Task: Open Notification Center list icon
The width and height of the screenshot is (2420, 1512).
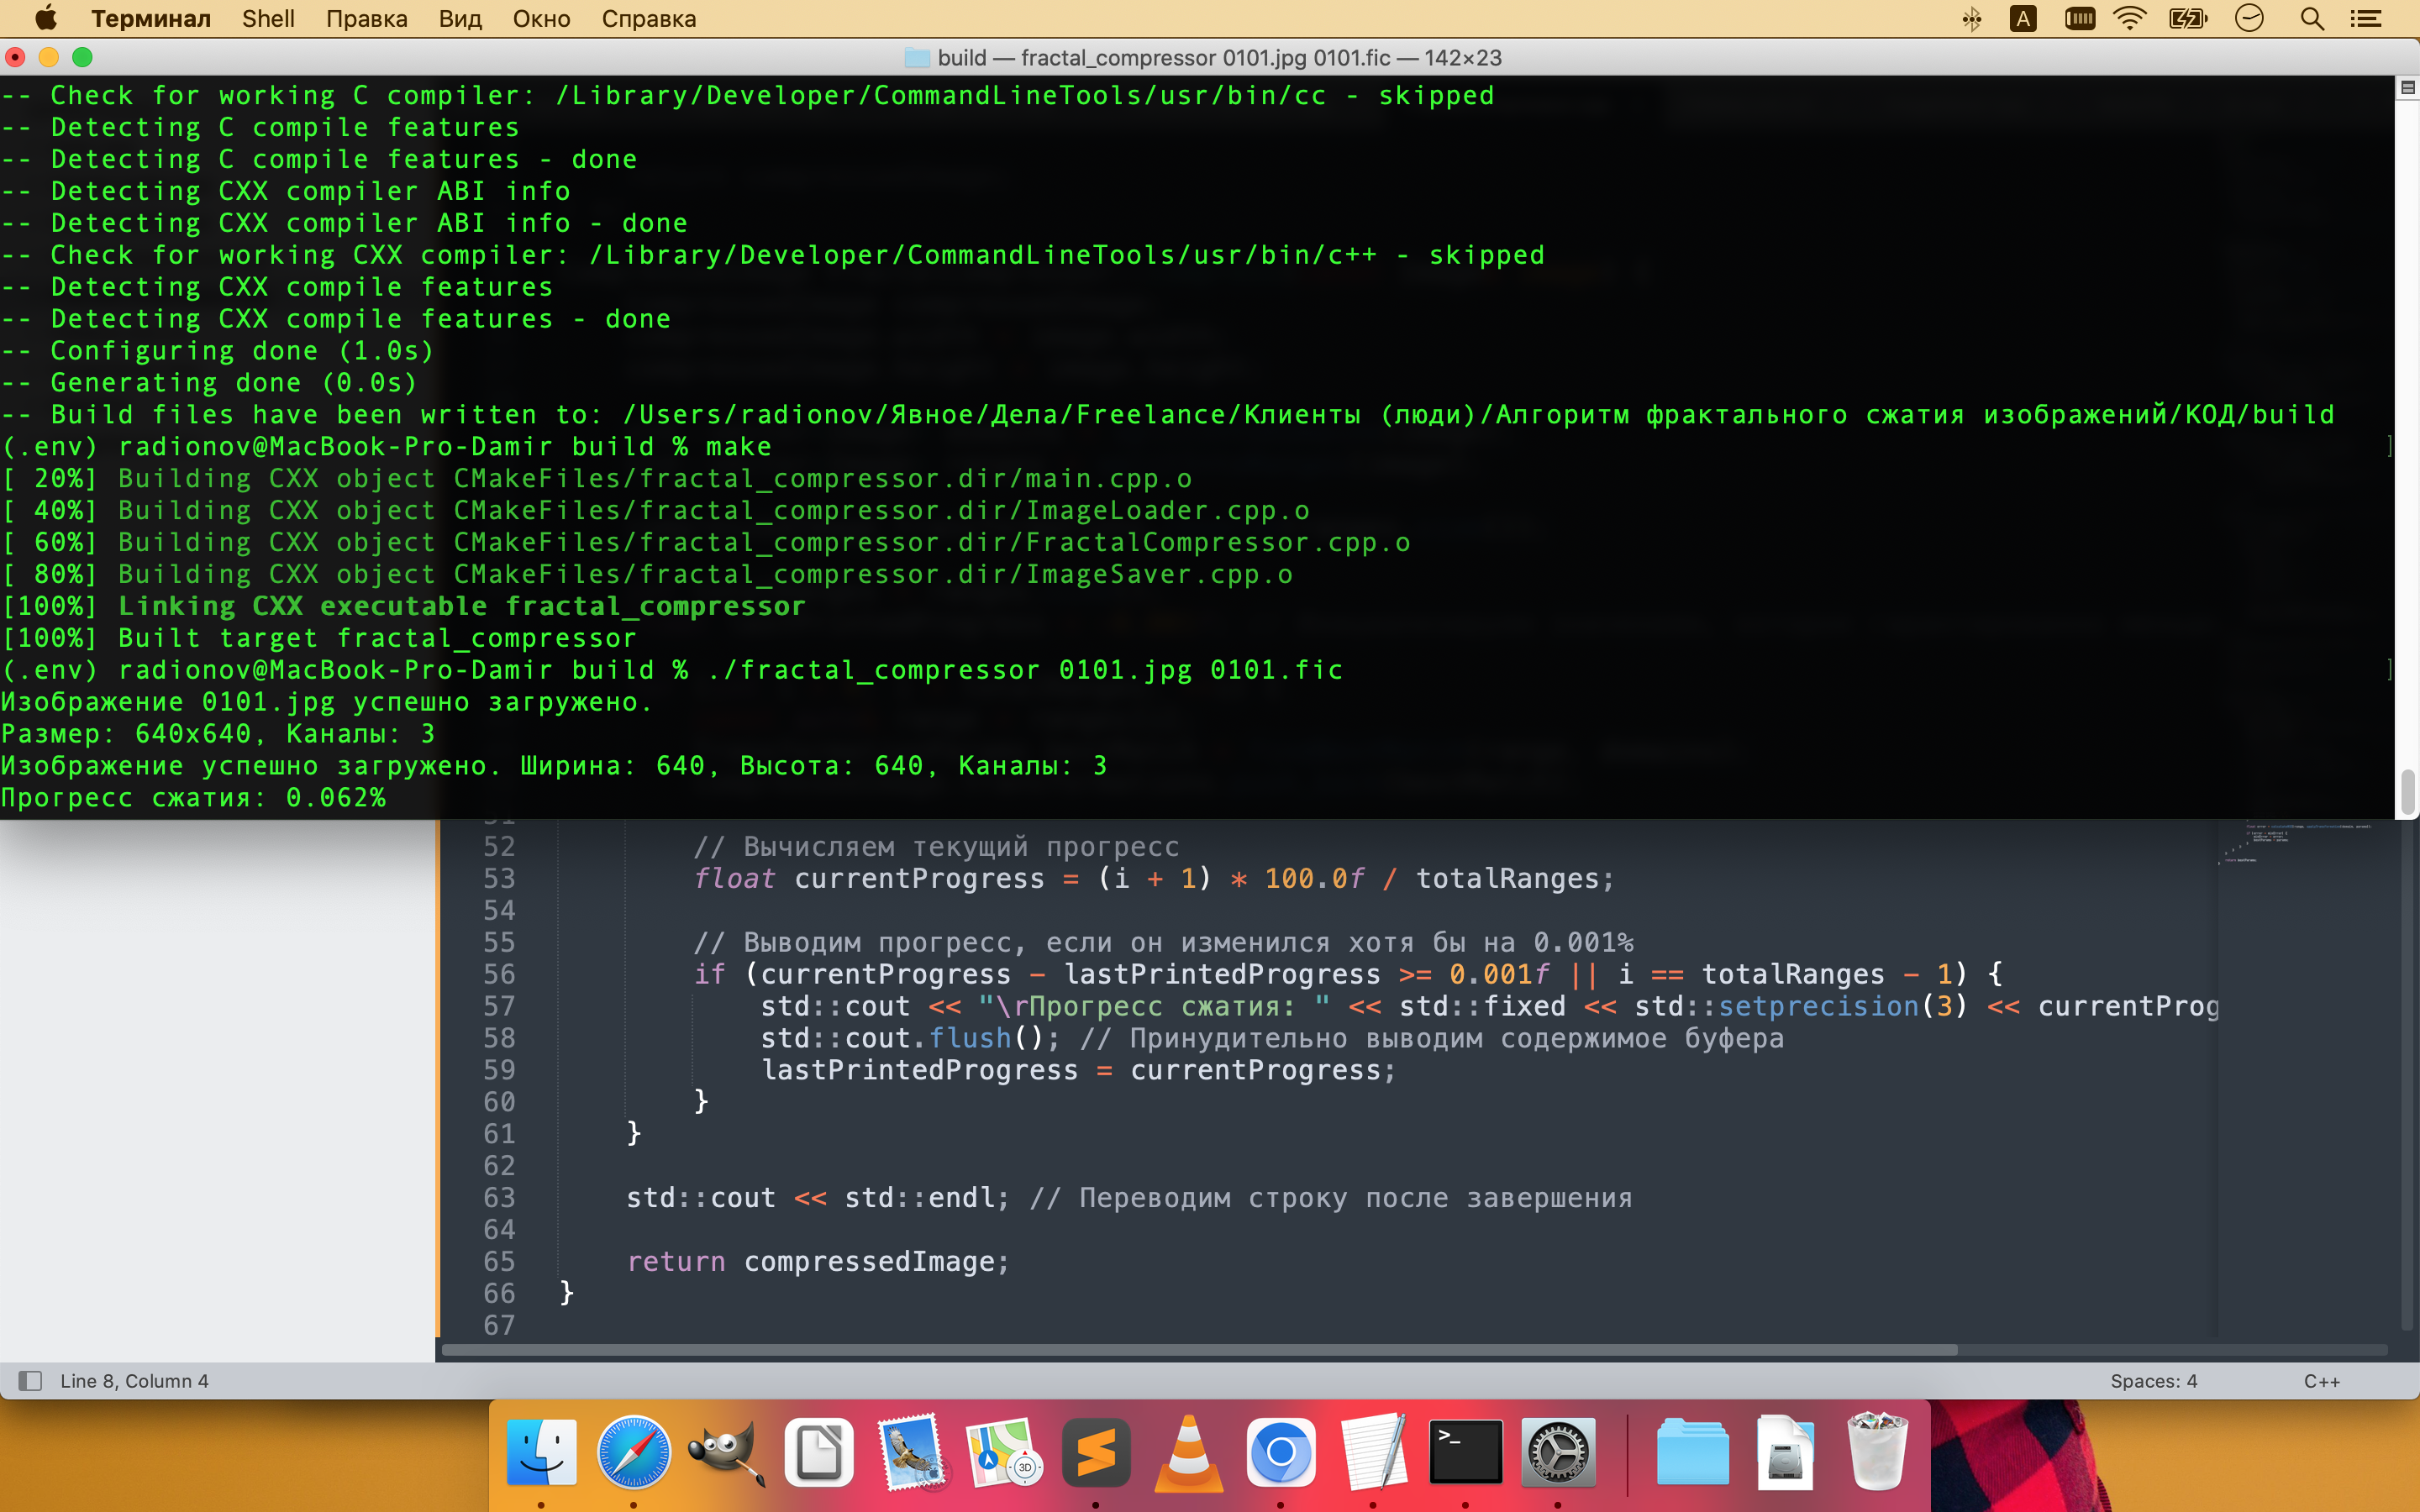Action: [x=2365, y=18]
